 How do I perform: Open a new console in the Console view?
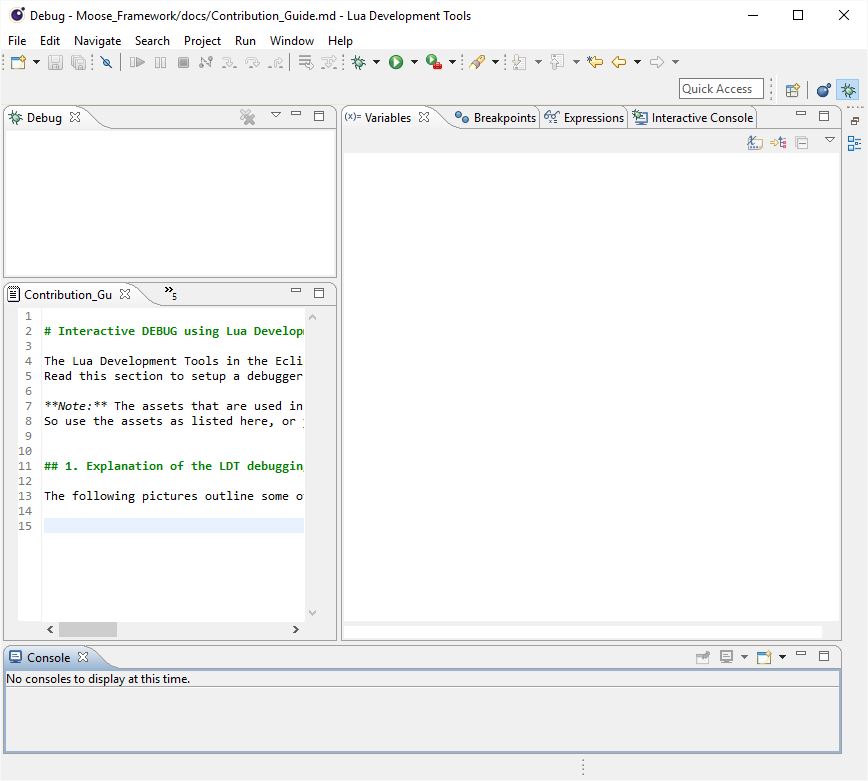[x=764, y=656]
